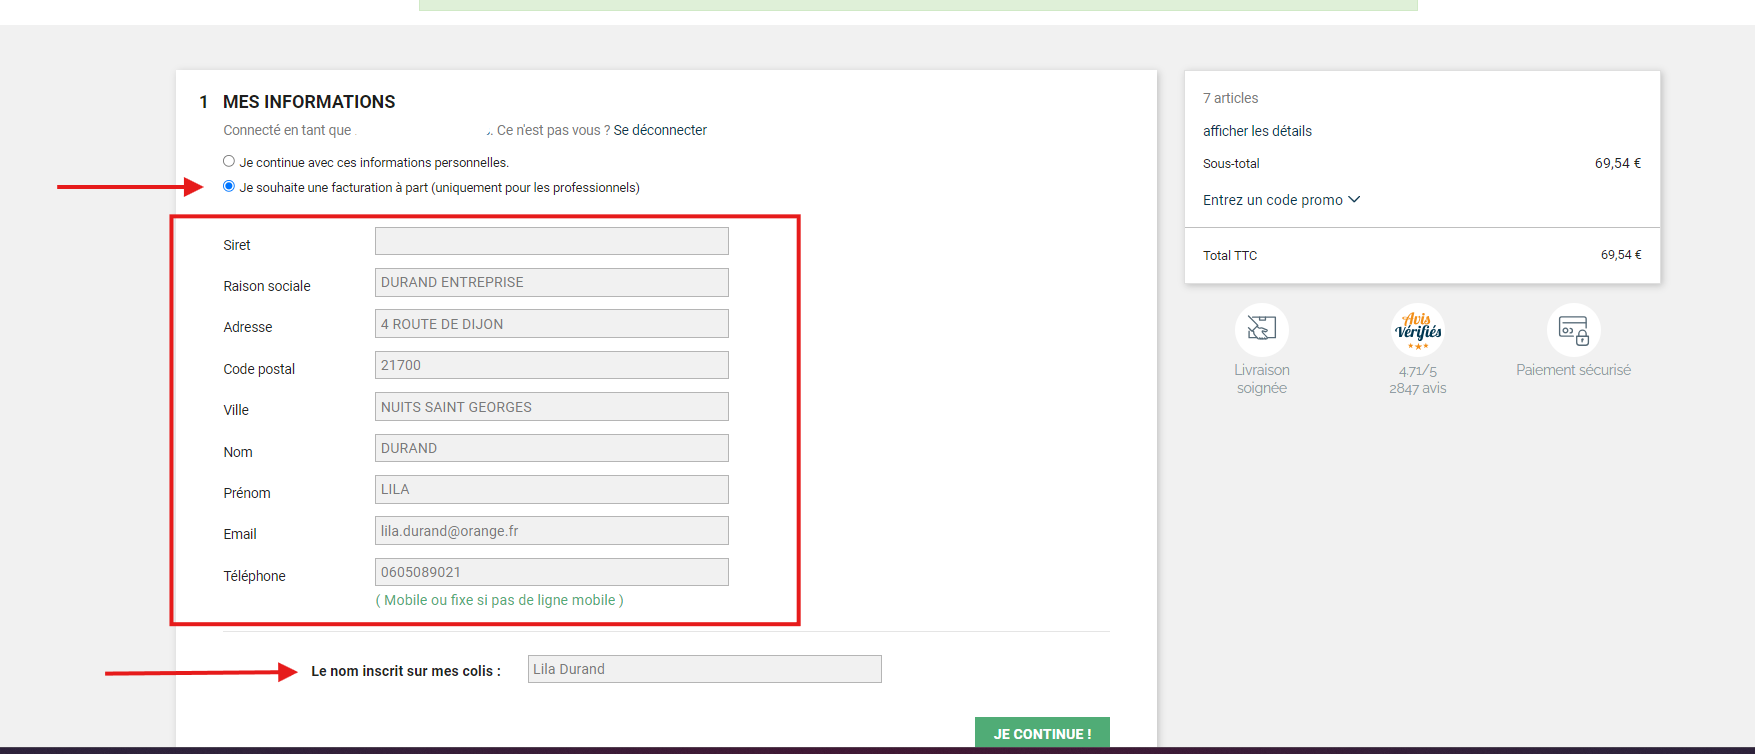Click the Téléphone number field
The image size is (1755, 754).
(551, 572)
